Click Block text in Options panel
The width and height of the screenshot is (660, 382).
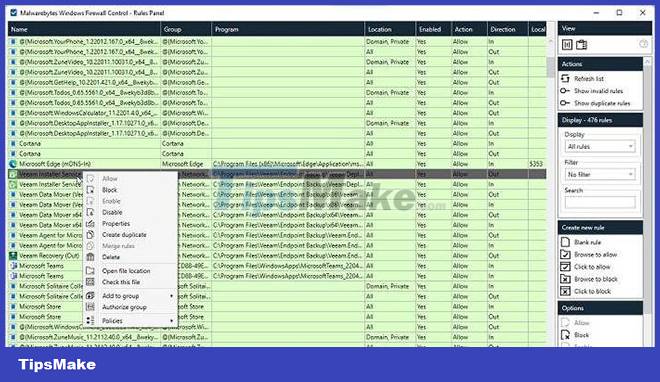(x=581, y=335)
